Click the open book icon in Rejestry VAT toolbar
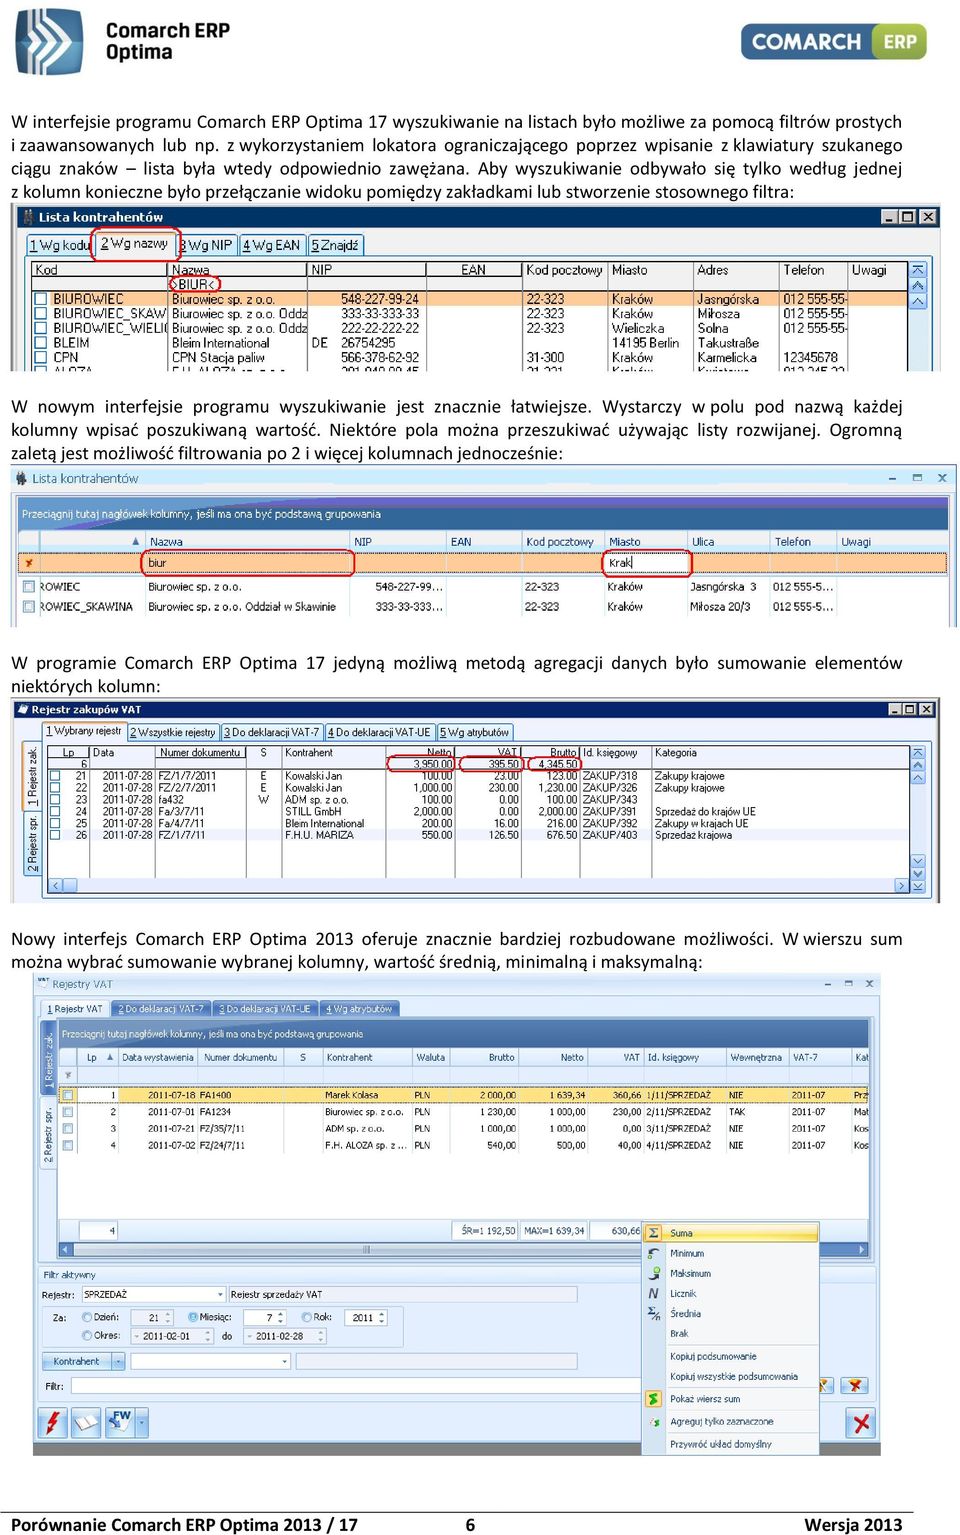960x1535 pixels. tap(86, 1421)
